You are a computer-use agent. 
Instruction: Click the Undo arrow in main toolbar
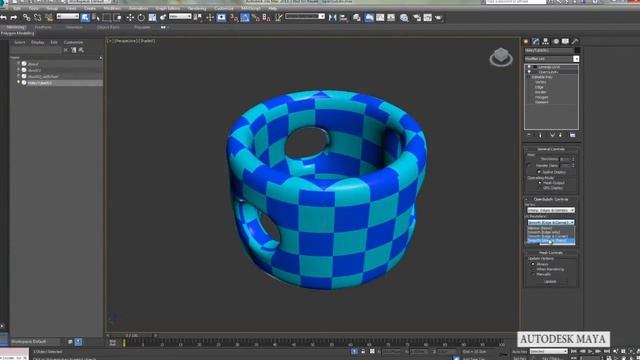click(x=3, y=18)
